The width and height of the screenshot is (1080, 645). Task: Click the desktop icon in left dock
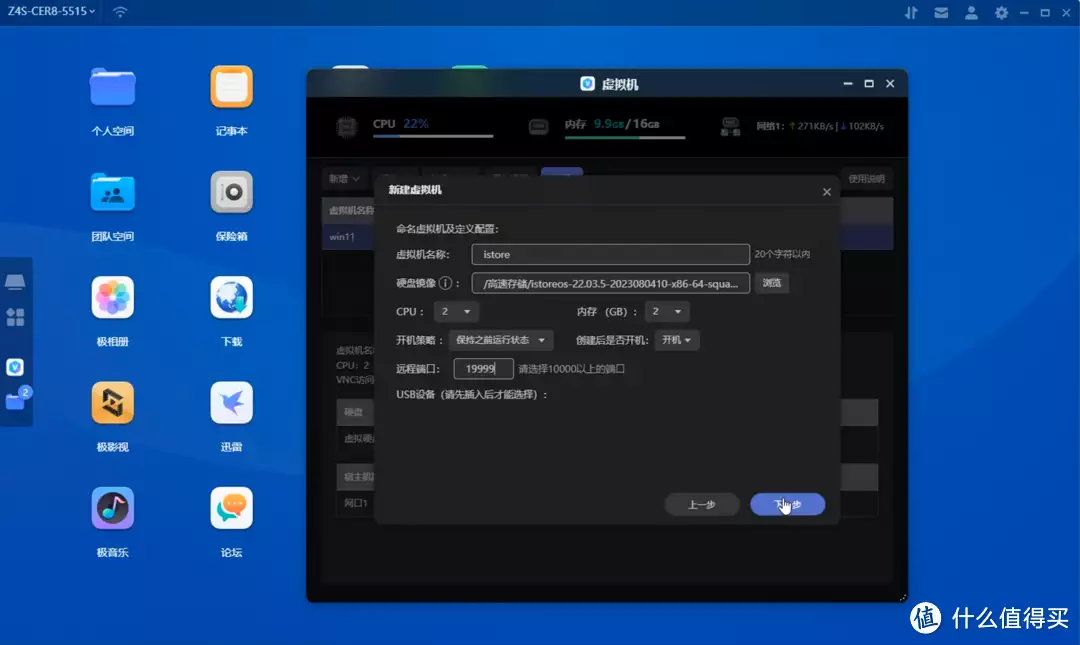(15, 282)
